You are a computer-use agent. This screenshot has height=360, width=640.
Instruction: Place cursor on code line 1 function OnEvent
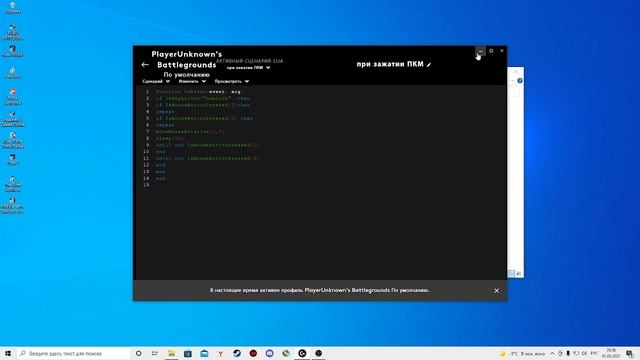point(198,92)
